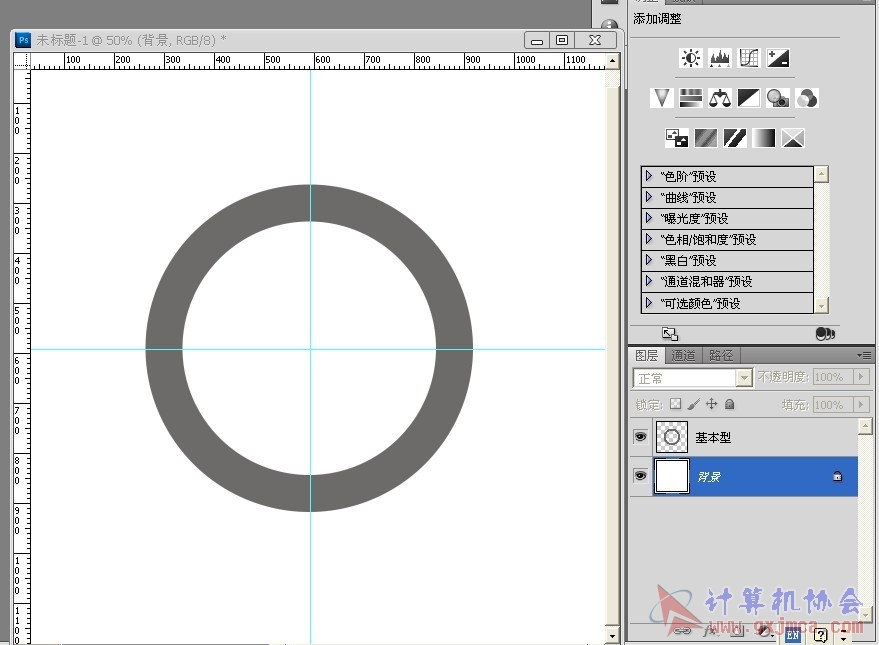The image size is (879, 645).
Task: Switch to the 图层 tab
Action: 646,355
